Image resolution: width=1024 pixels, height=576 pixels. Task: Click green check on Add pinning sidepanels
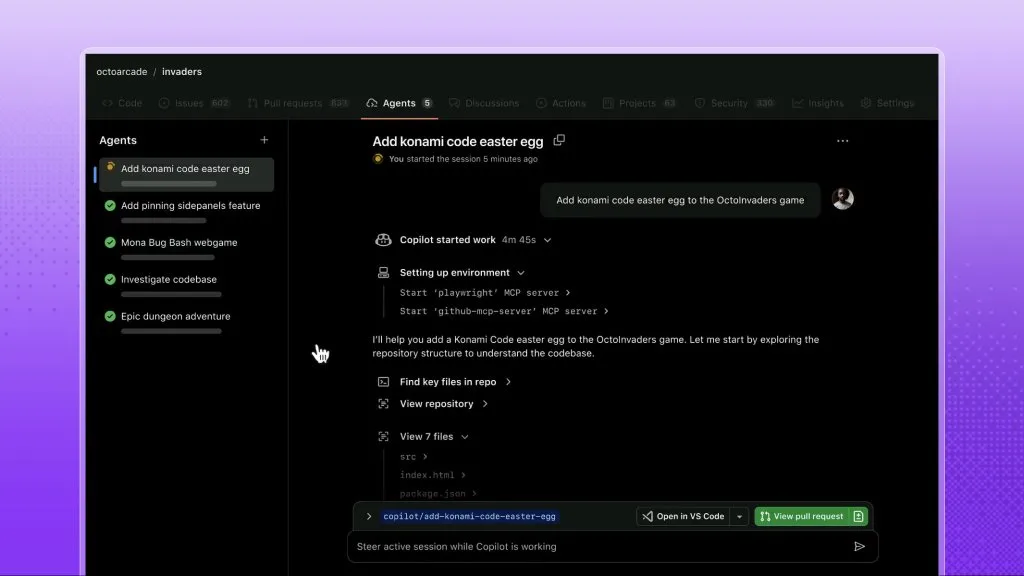(110, 206)
